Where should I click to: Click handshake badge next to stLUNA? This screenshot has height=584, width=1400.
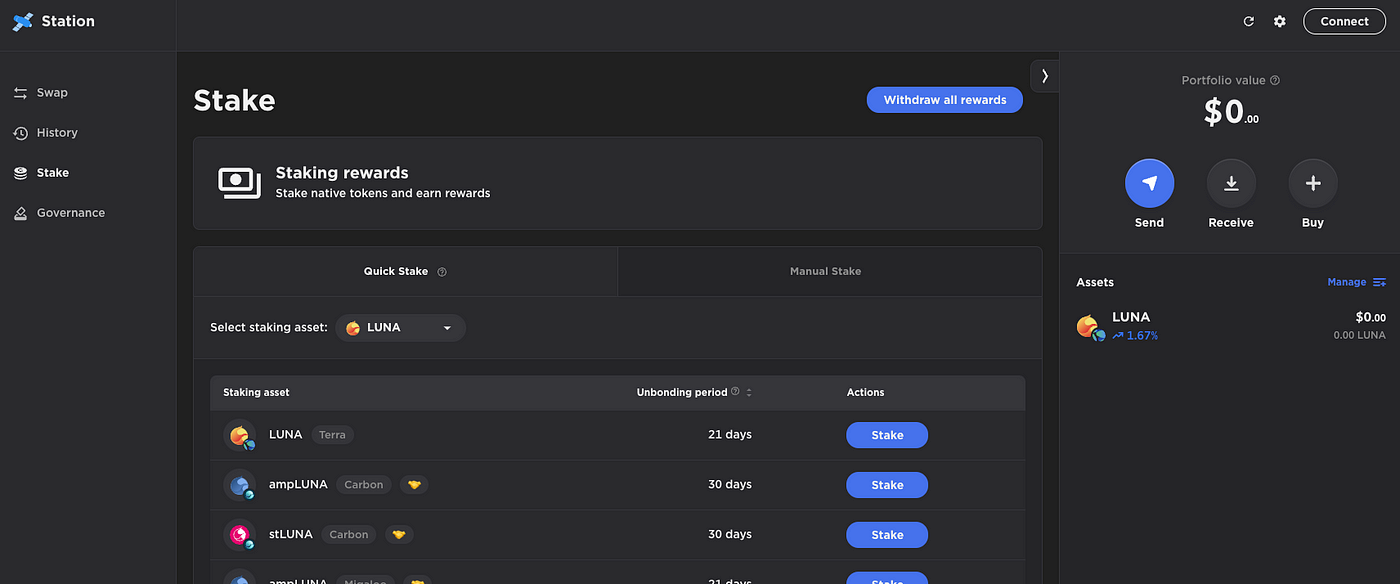pos(399,535)
